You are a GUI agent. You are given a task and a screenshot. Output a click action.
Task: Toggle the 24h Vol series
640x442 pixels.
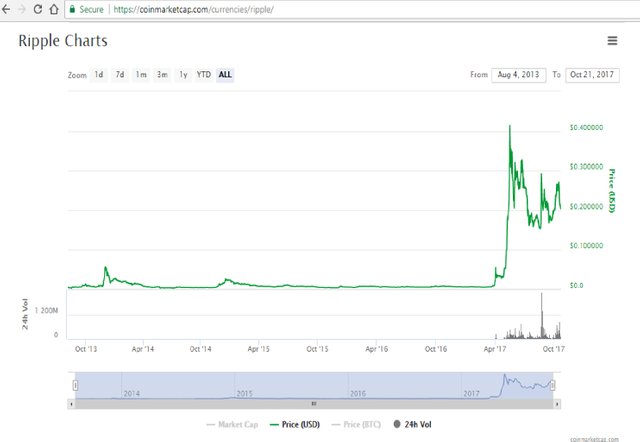[412, 424]
